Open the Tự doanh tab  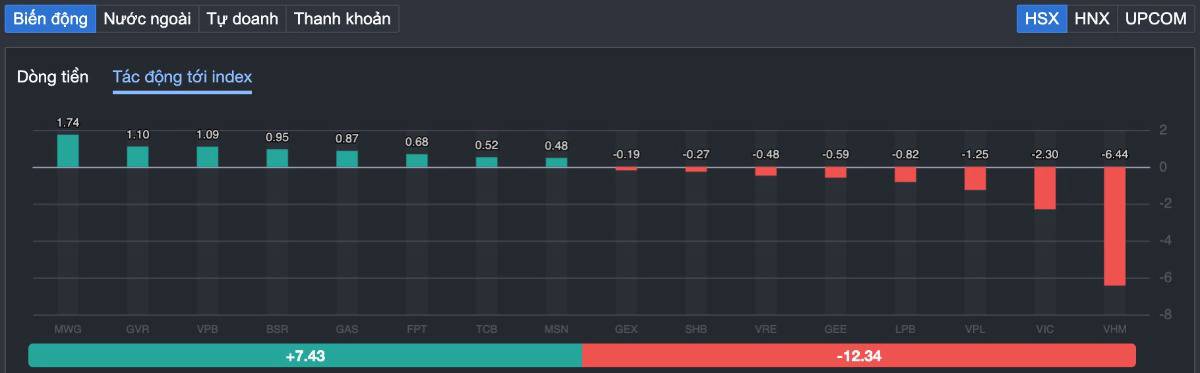[242, 18]
